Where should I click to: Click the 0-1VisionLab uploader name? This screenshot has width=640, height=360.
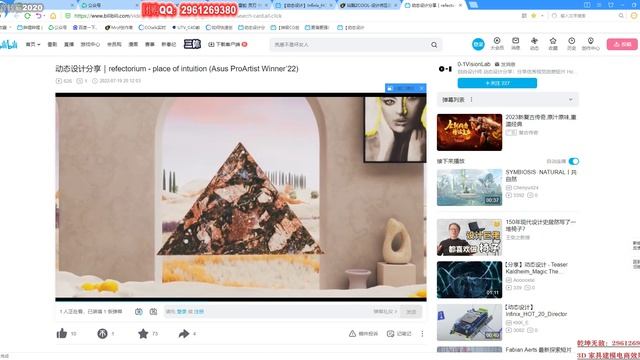[x=474, y=64]
